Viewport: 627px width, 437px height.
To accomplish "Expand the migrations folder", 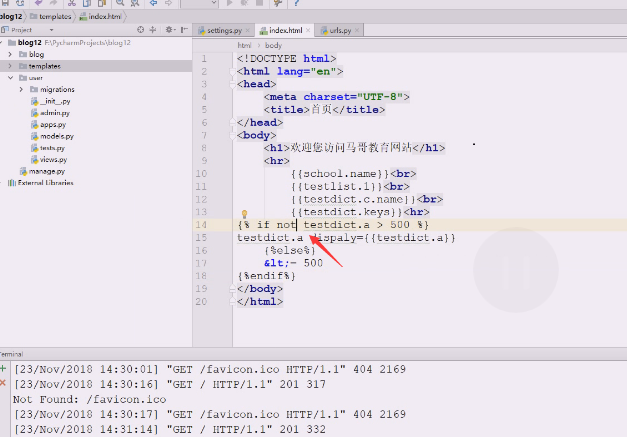I will (21, 90).
